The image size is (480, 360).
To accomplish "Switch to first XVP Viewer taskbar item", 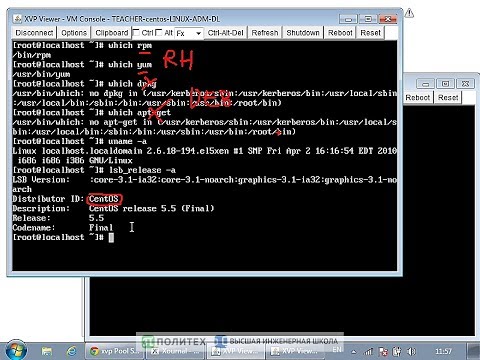I will pyautogui.click(x=235, y=351).
